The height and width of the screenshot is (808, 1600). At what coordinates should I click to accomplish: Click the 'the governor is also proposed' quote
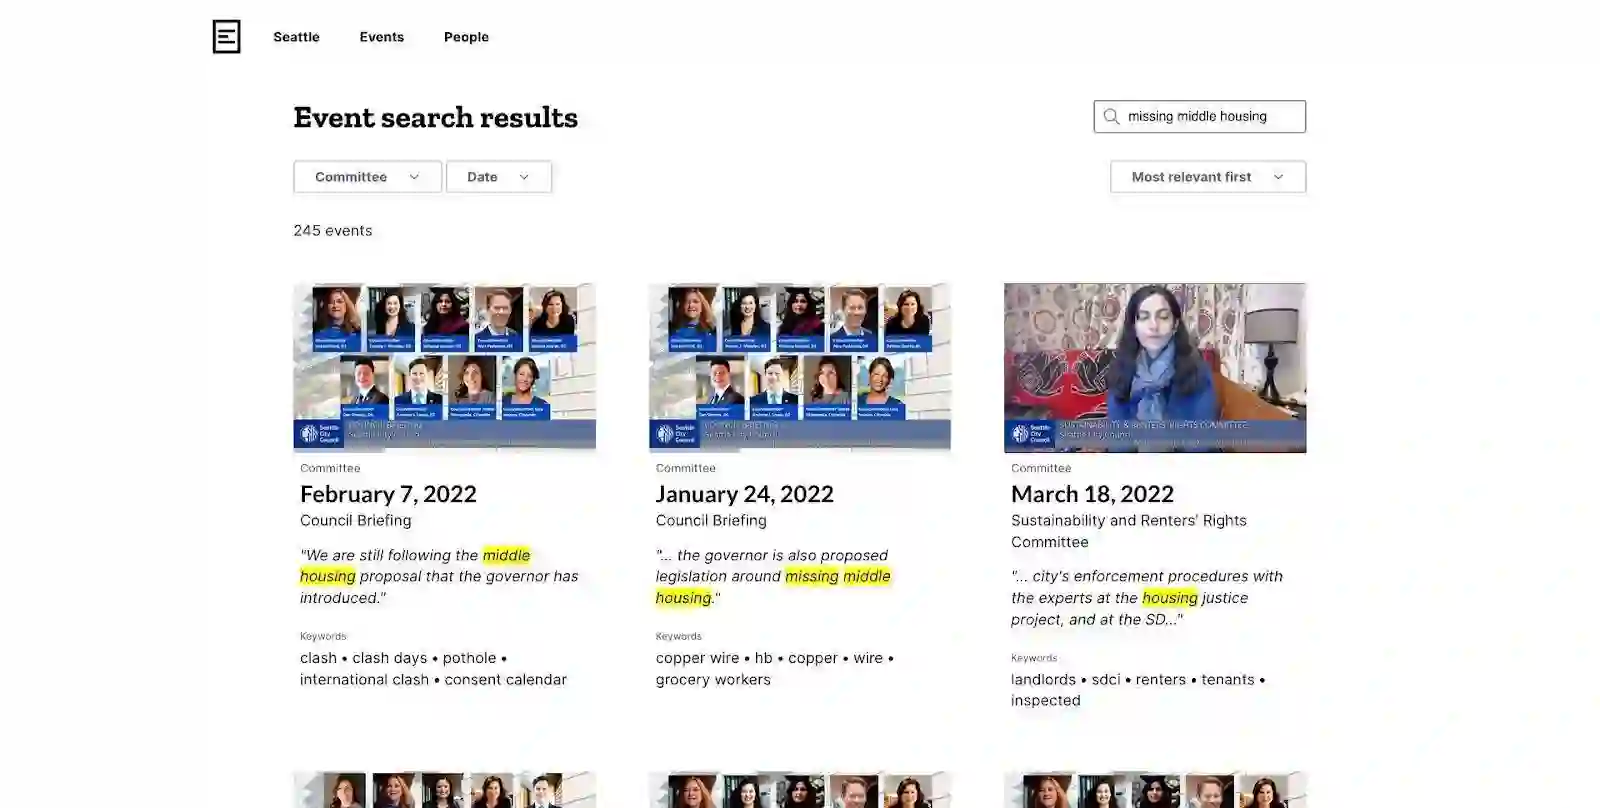(x=773, y=577)
